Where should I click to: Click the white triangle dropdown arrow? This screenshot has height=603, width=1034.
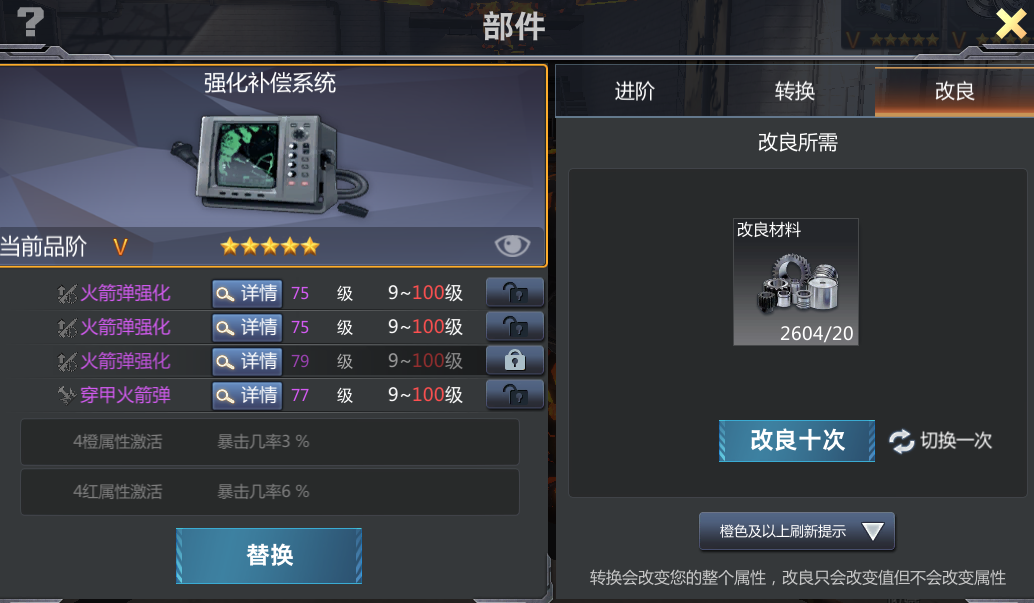point(872,531)
